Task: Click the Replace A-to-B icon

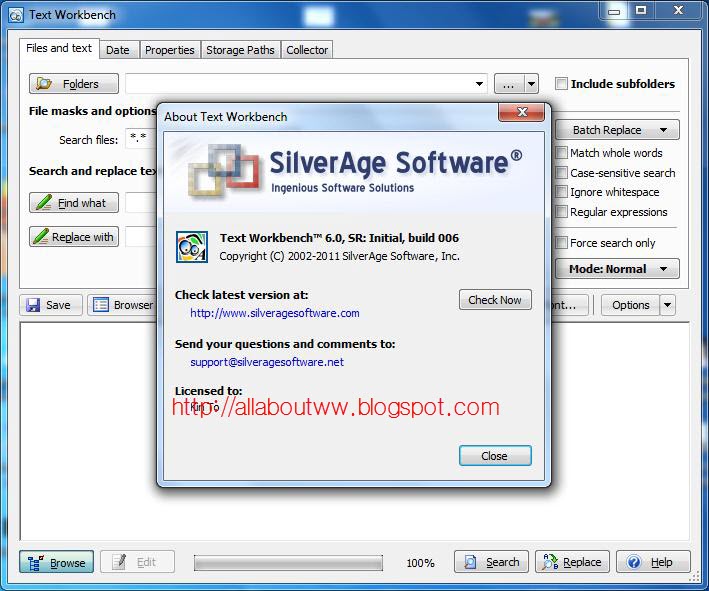Action: point(550,562)
